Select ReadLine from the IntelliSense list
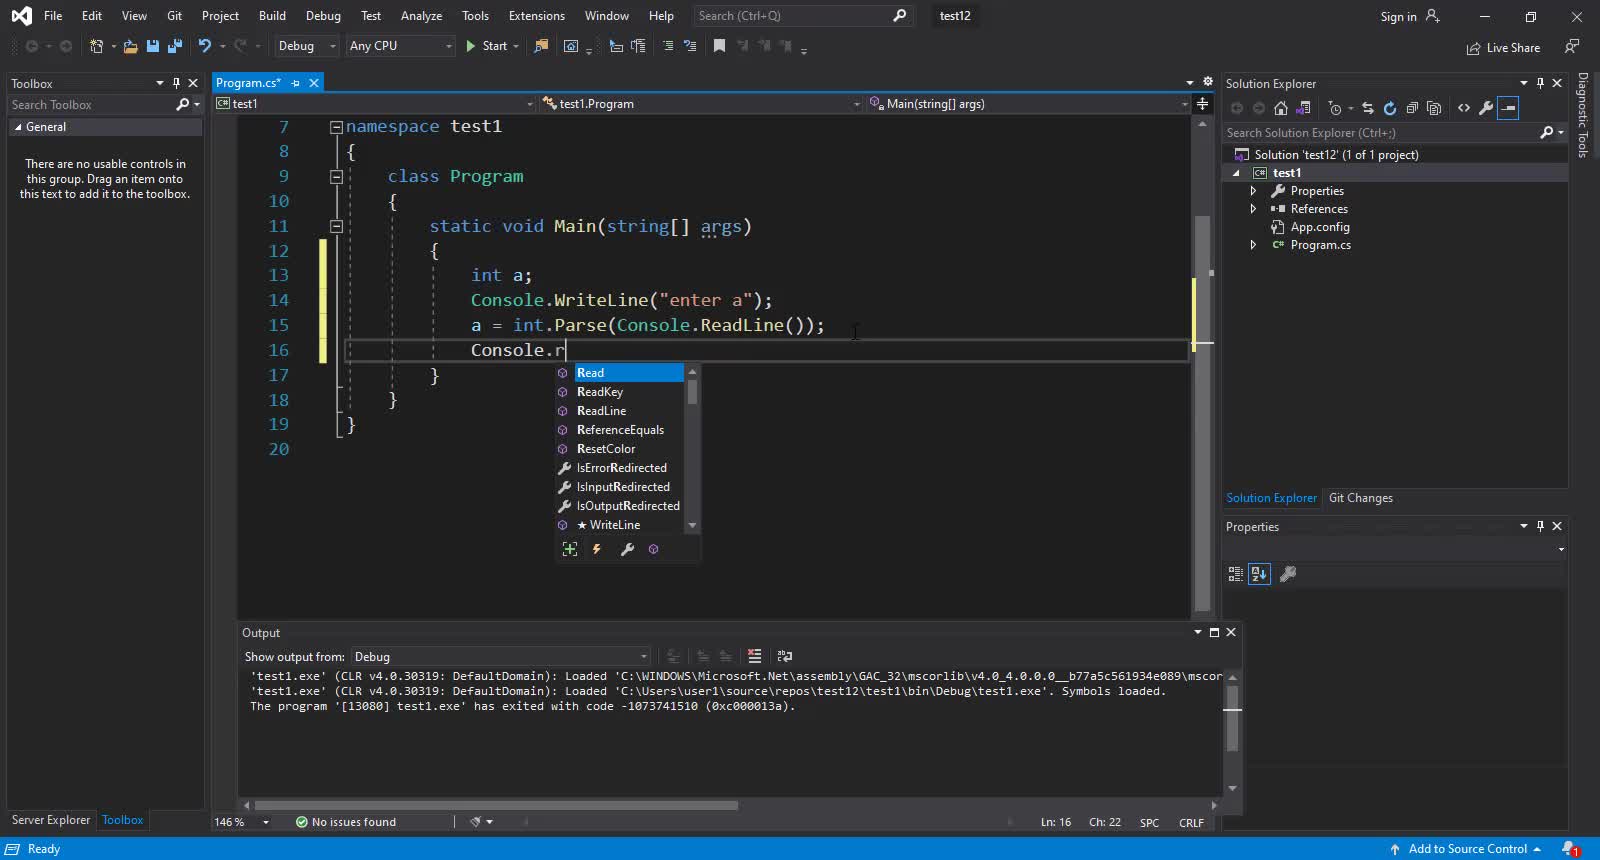 tap(601, 411)
